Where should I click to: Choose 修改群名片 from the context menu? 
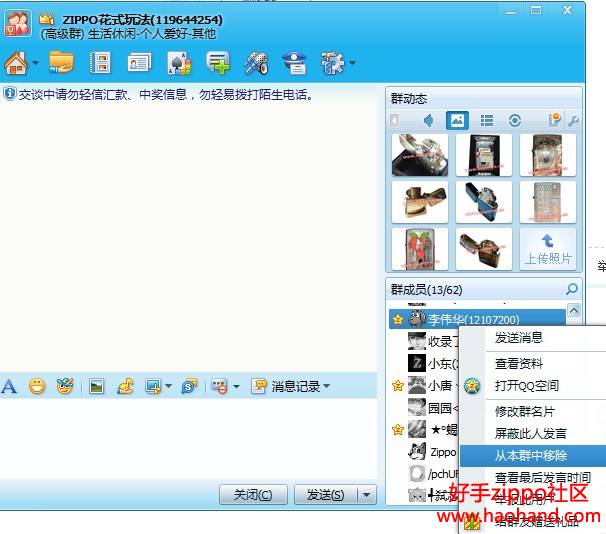click(524, 412)
